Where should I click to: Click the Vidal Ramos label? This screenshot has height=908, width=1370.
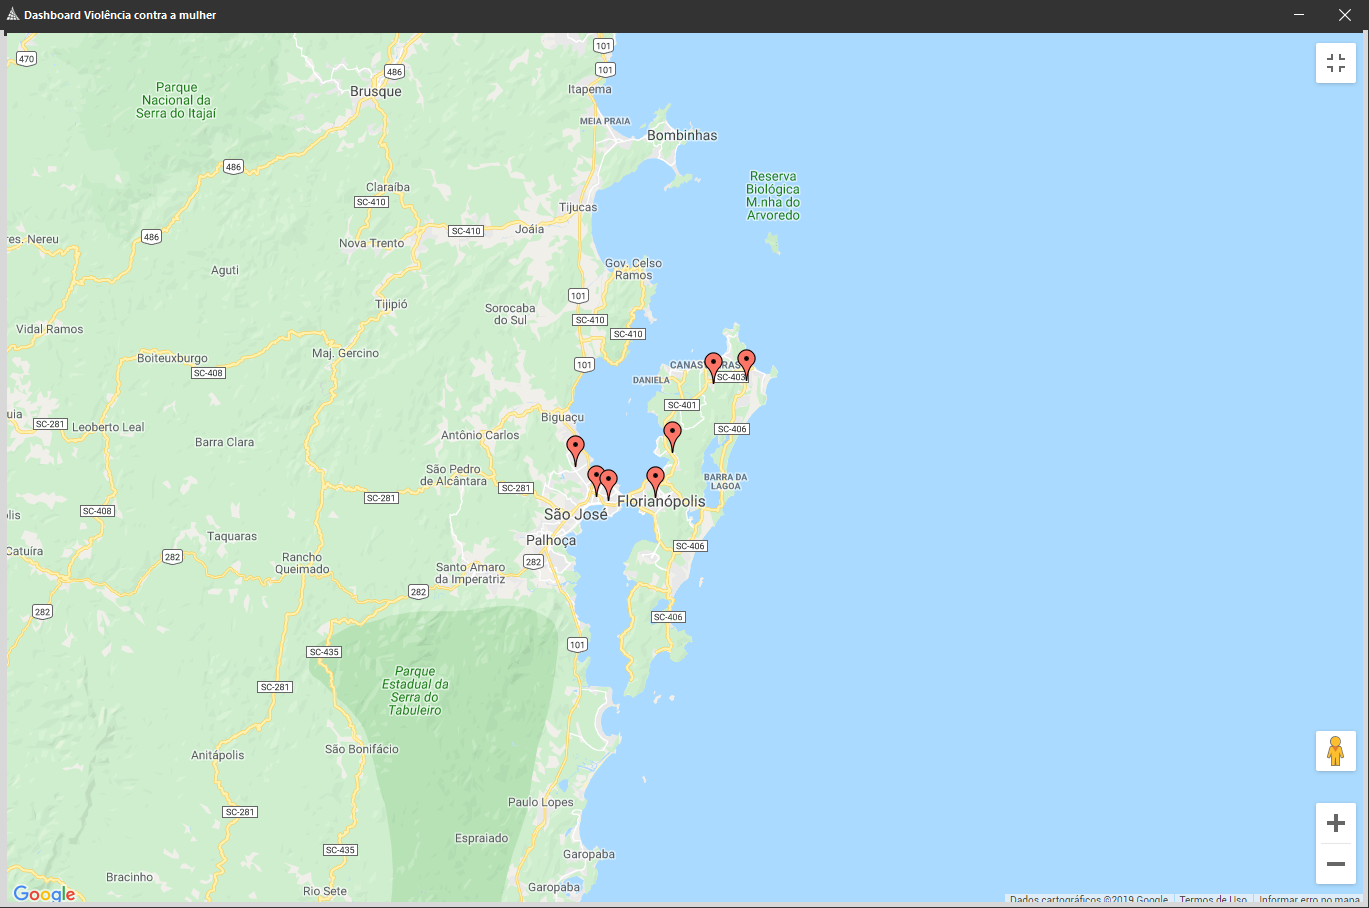[x=50, y=329]
